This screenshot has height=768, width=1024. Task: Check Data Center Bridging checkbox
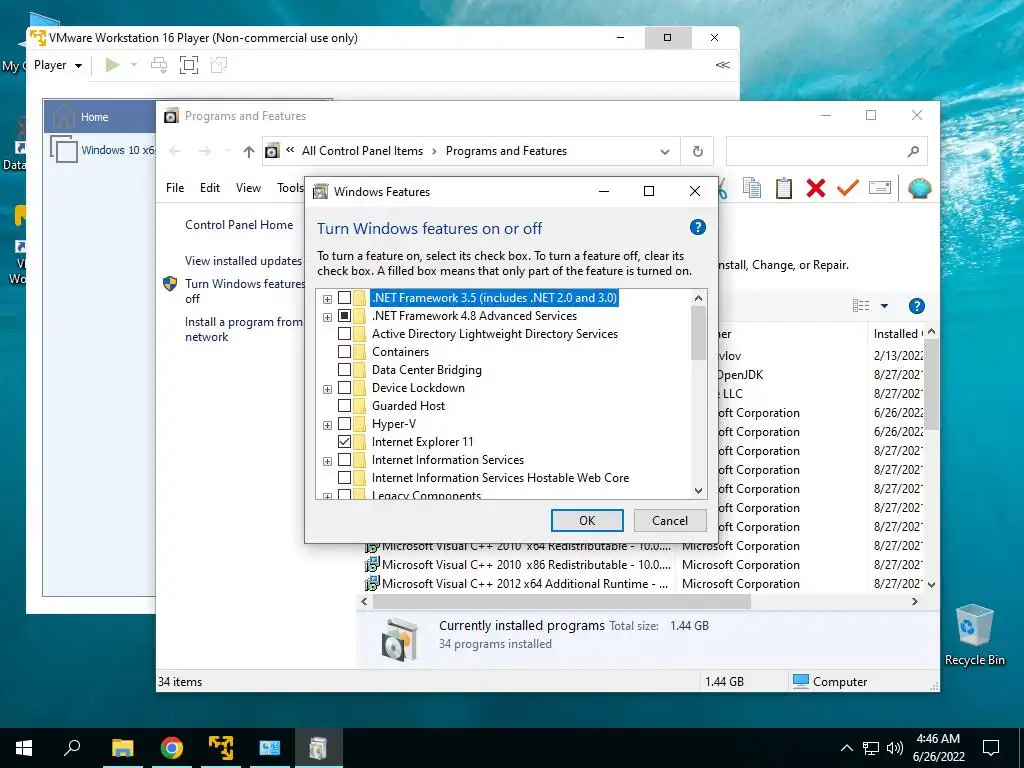344,370
